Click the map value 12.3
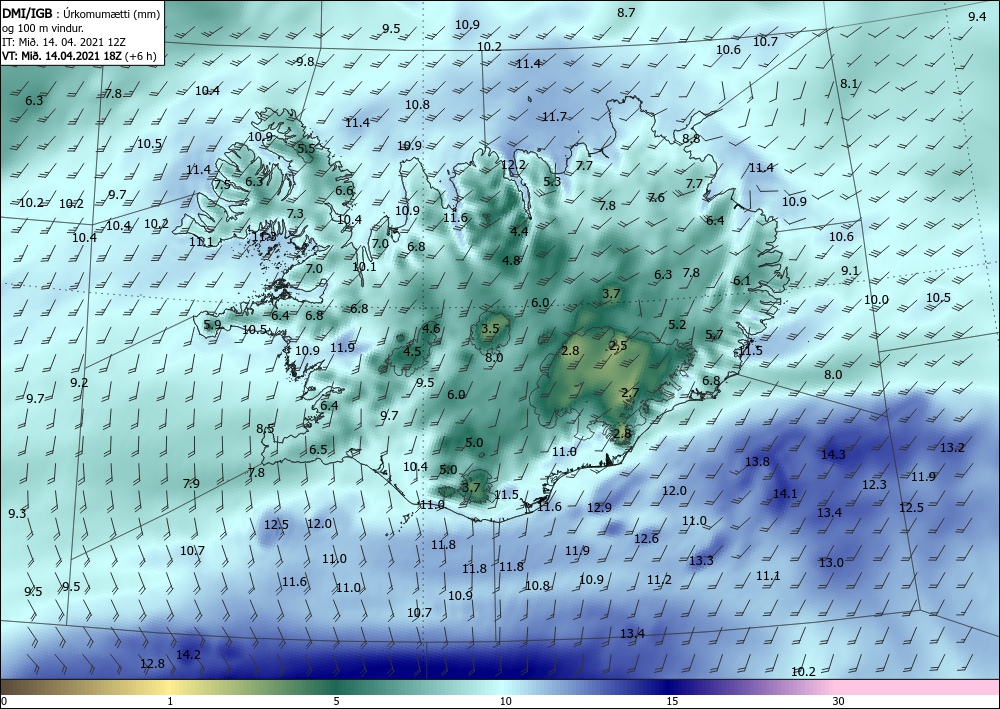The height and width of the screenshot is (709, 1000). 874,485
